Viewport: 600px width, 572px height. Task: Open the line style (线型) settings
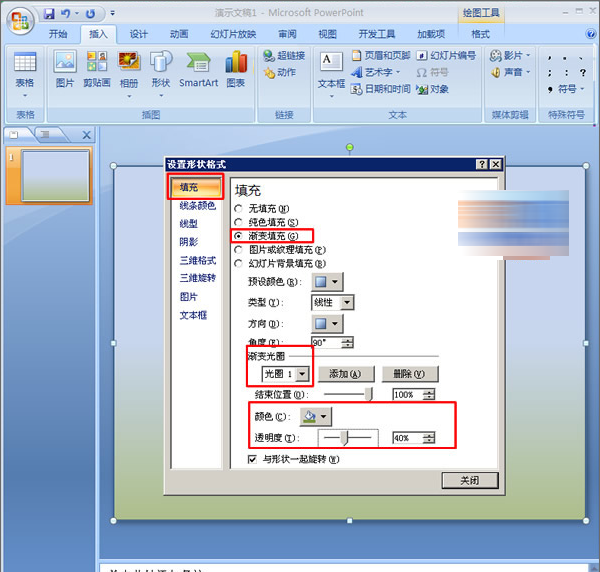coord(189,224)
